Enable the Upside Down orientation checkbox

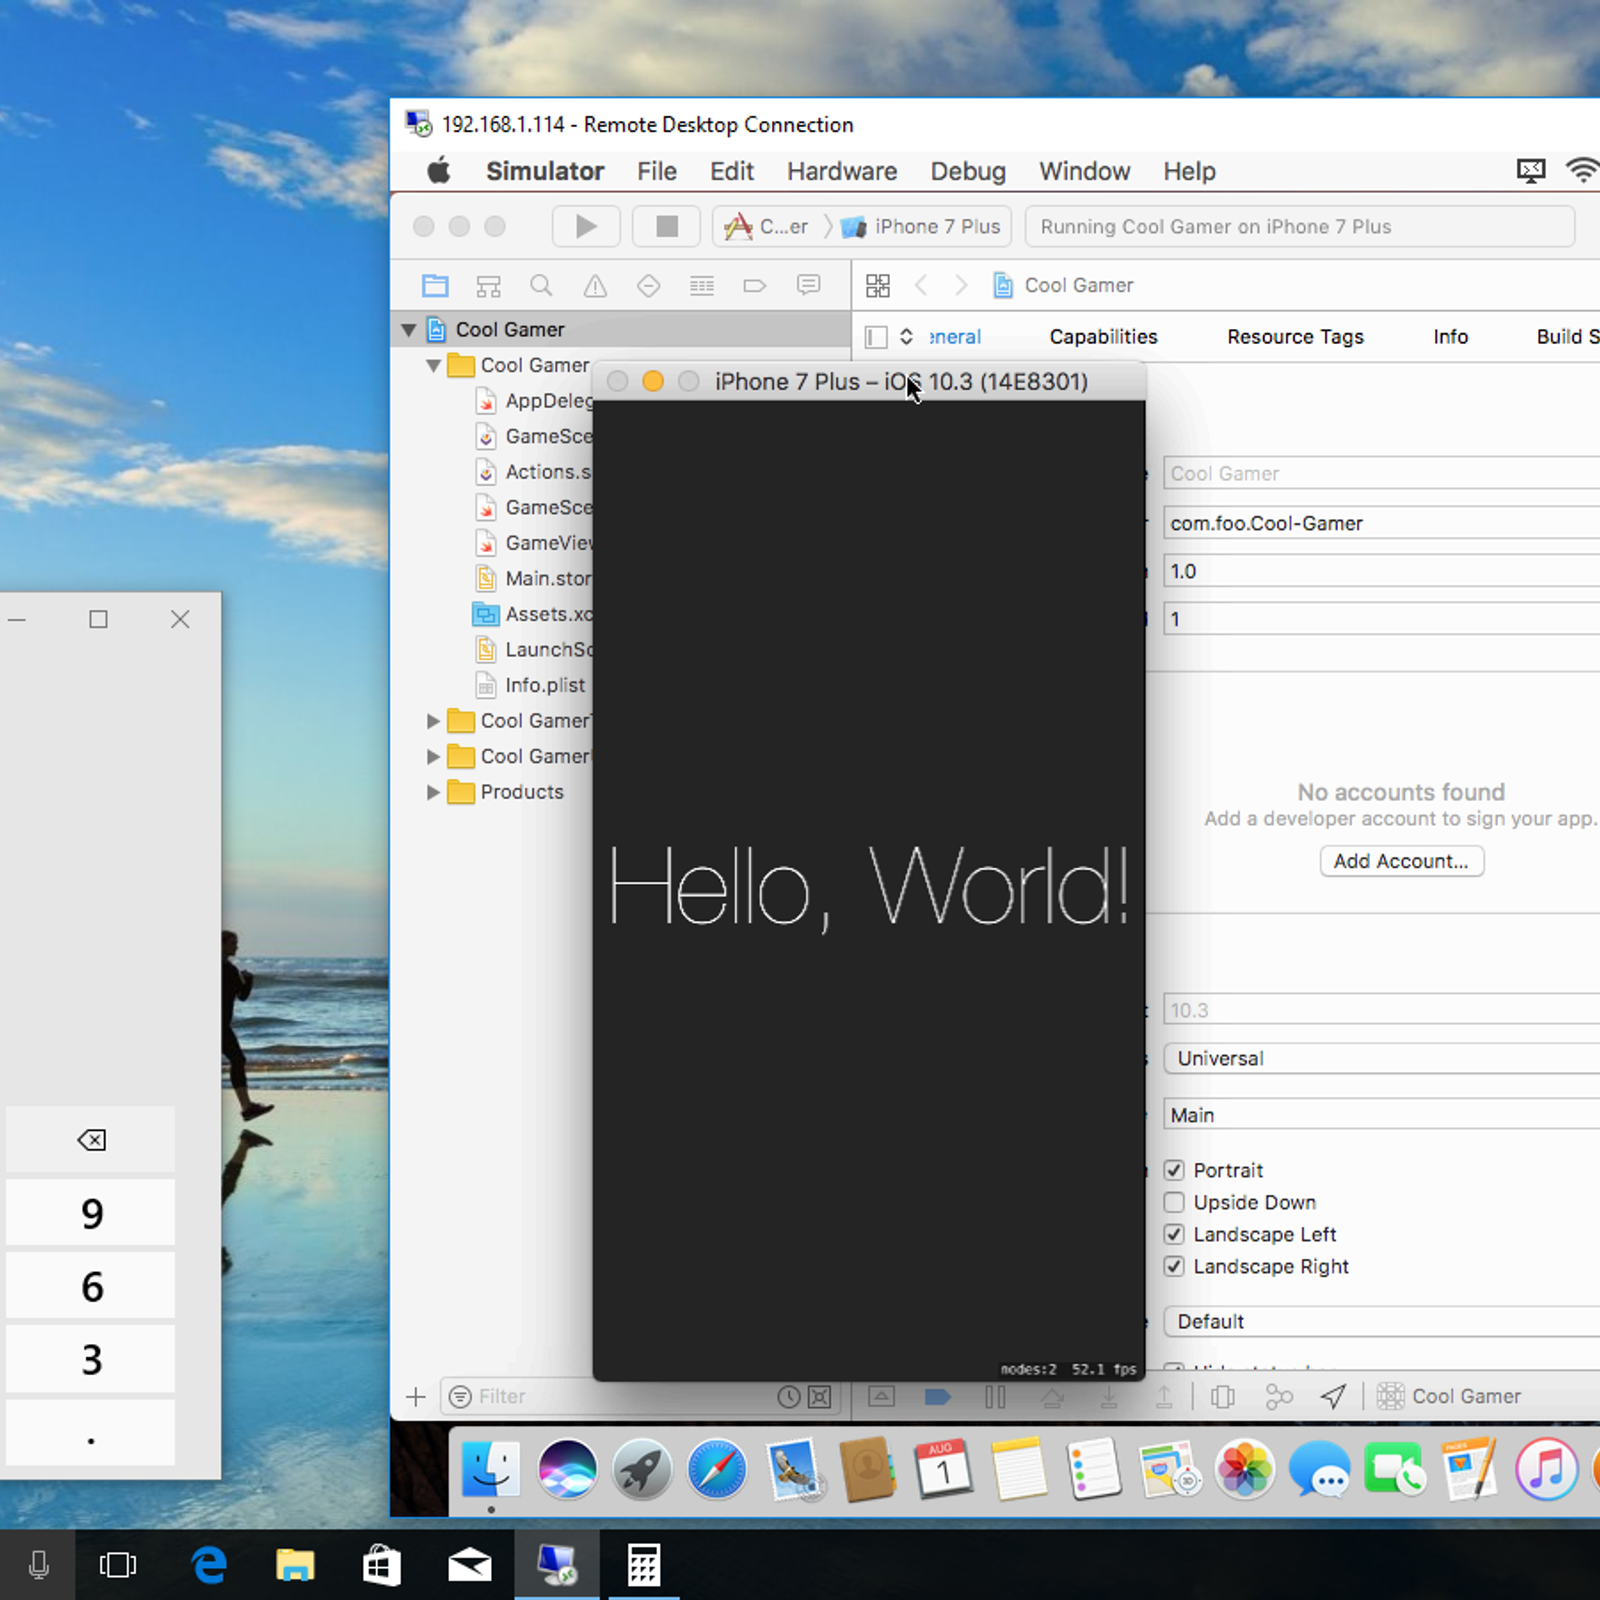pyautogui.click(x=1174, y=1202)
